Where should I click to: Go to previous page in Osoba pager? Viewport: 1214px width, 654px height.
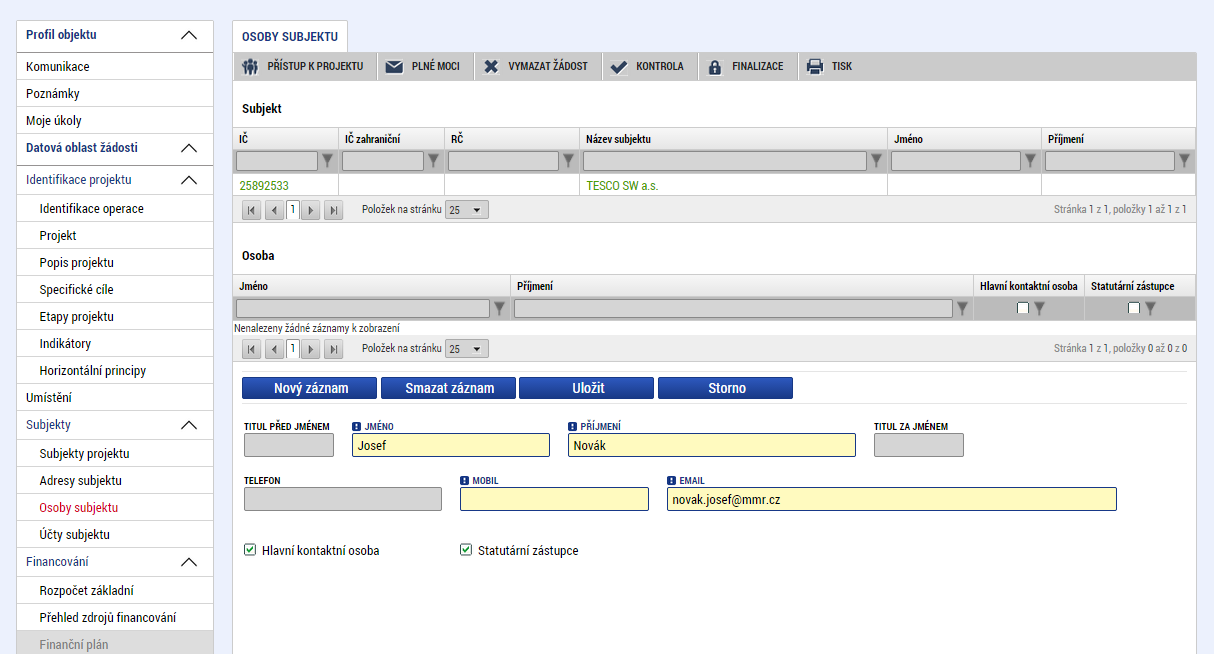pos(274,349)
